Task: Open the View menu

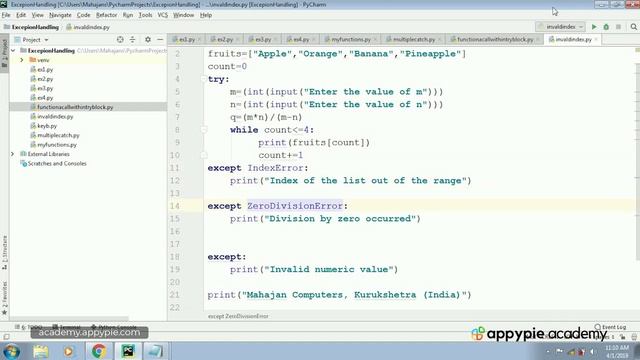Action: point(38,15)
